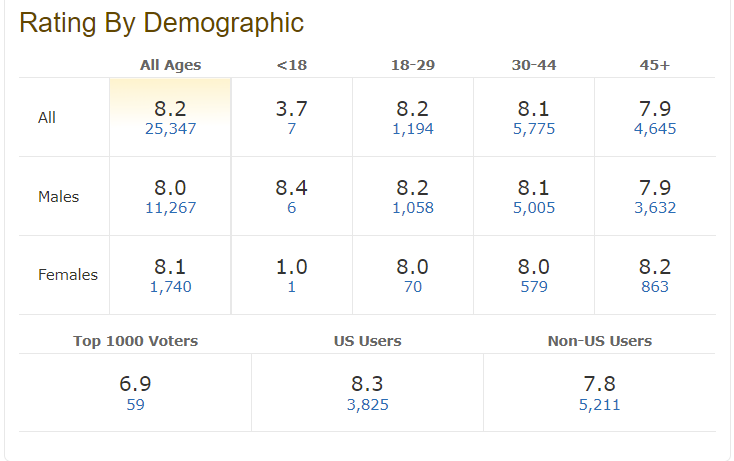This screenshot has height=461, width=734.
Task: Click the Rating By Demographic heading
Action: [161, 22]
